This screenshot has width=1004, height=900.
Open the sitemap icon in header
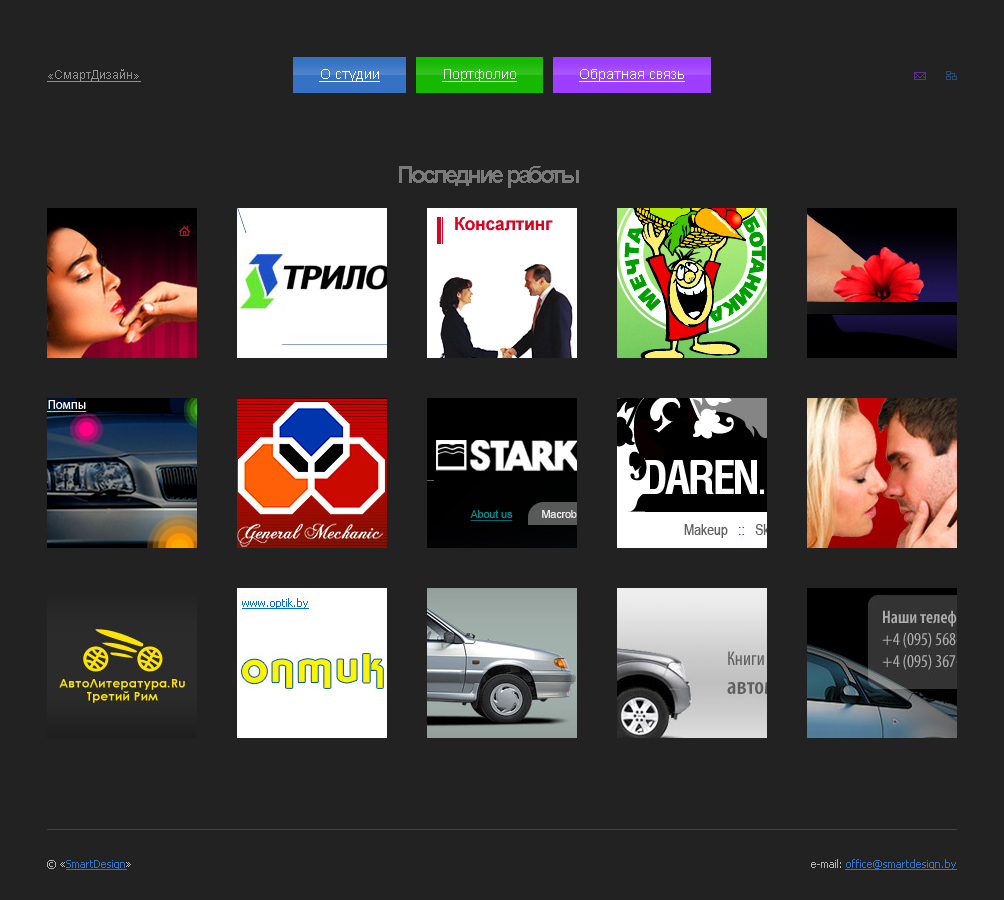click(x=951, y=76)
